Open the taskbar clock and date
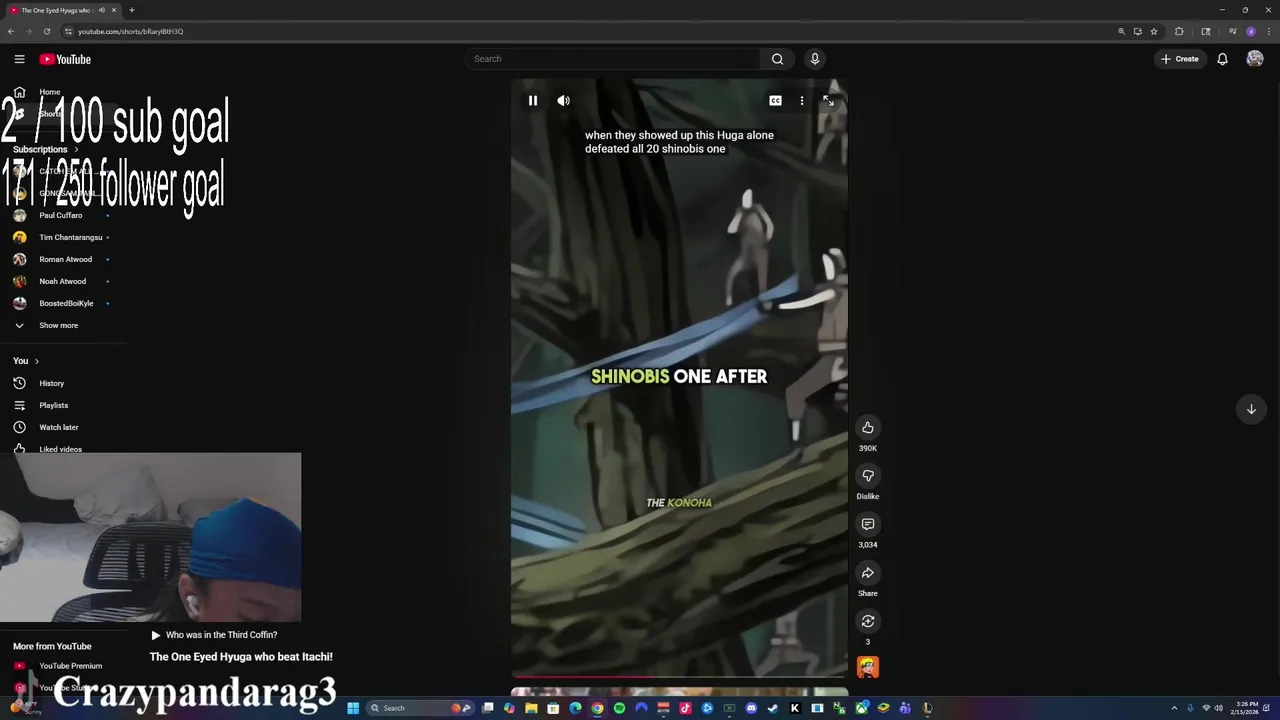Image resolution: width=1280 pixels, height=720 pixels. tap(1247, 708)
